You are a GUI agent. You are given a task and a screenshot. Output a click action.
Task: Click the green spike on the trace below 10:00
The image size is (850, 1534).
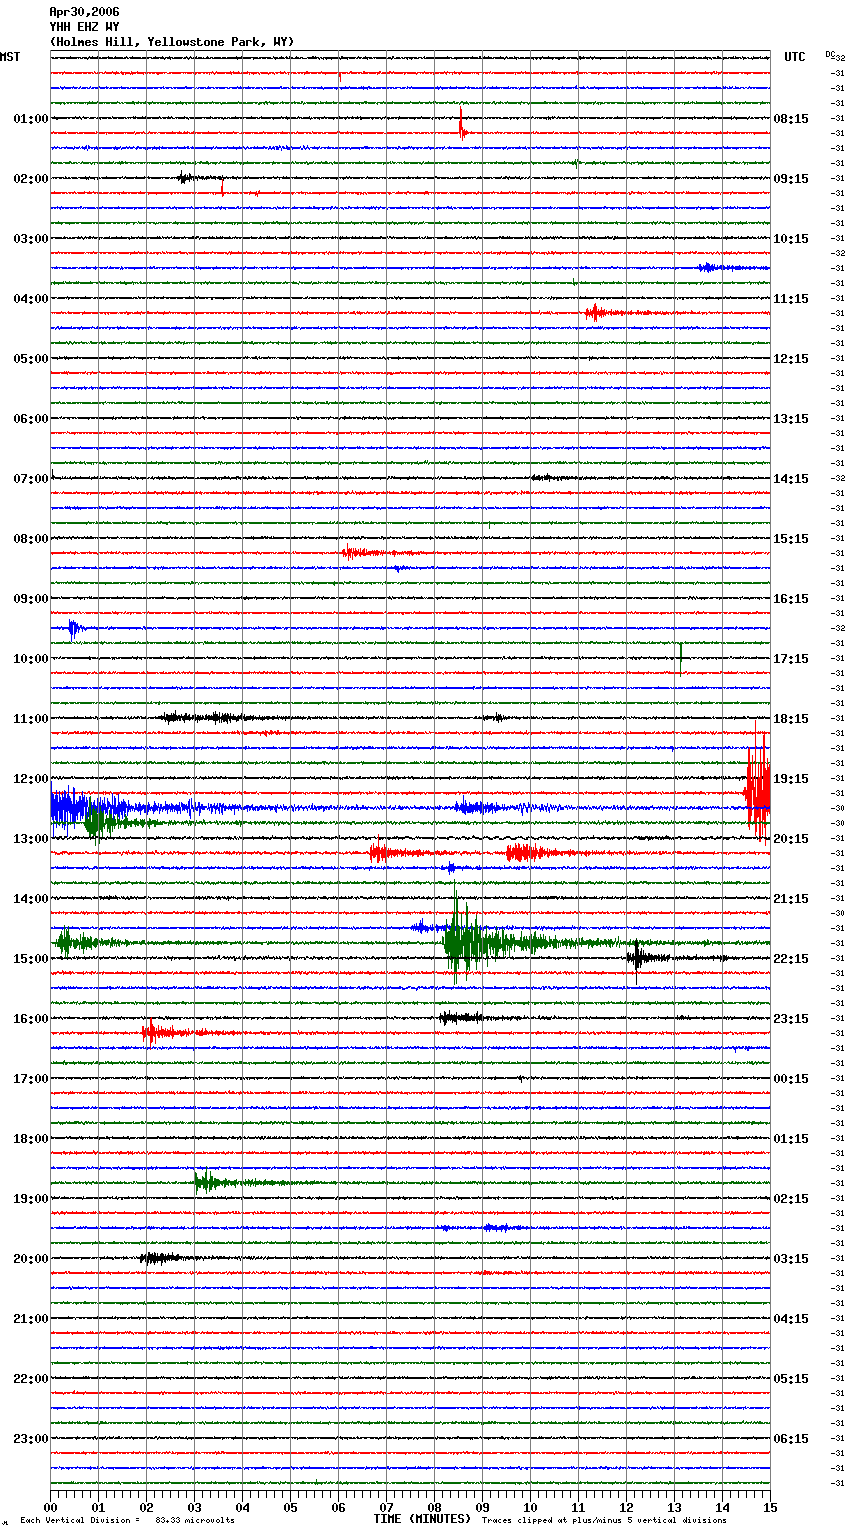point(680,658)
